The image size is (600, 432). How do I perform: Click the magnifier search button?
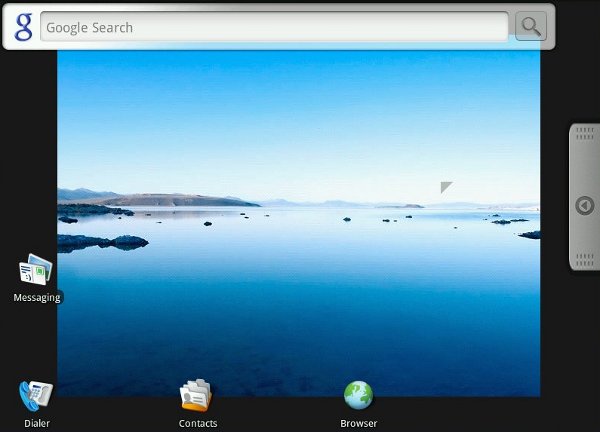[x=531, y=26]
